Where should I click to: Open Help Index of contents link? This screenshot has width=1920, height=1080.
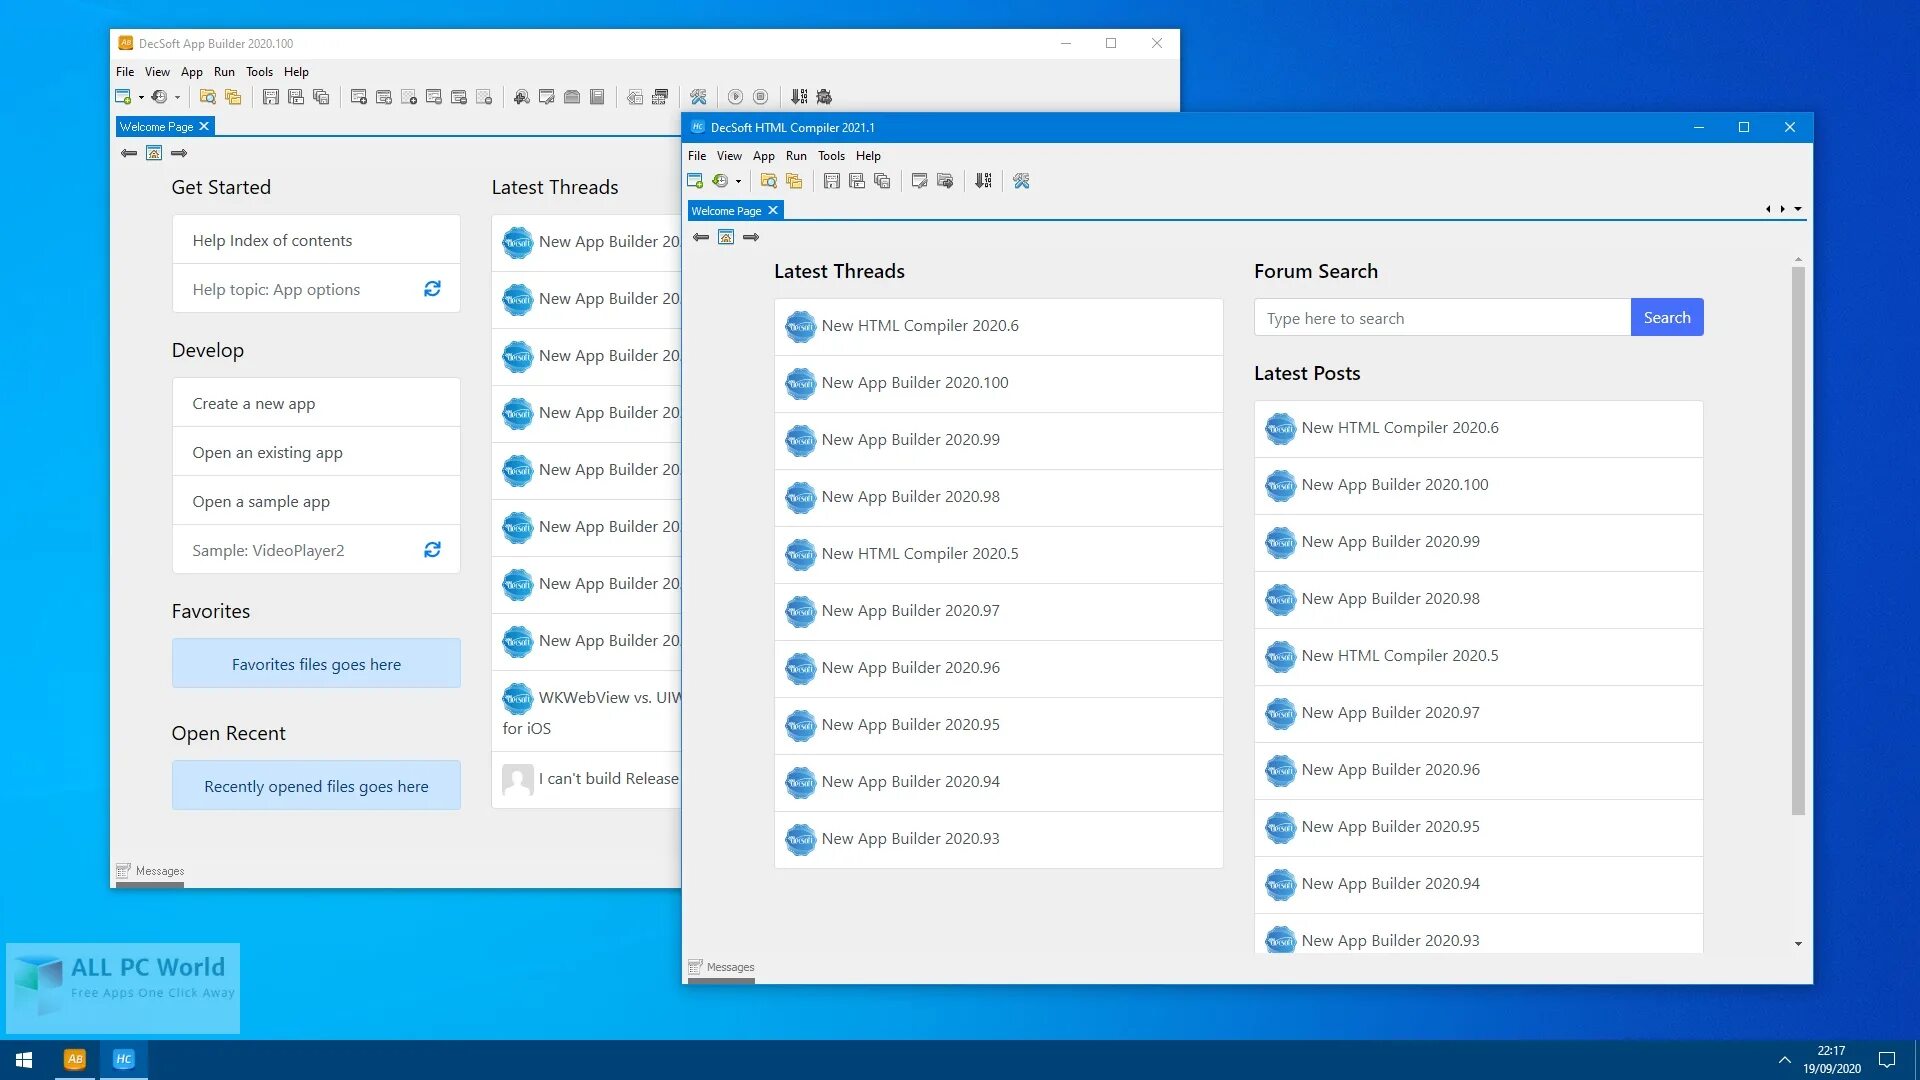click(316, 240)
